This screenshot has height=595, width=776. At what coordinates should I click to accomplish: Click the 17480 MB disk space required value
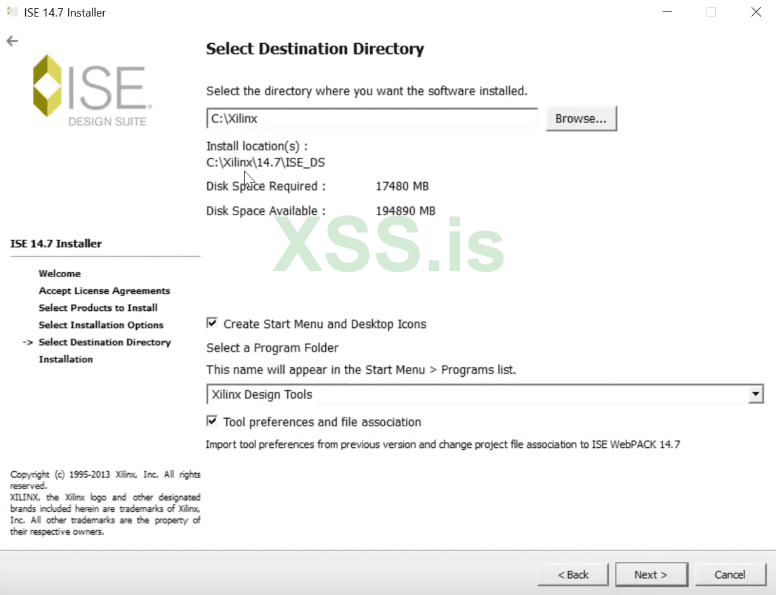(402, 186)
